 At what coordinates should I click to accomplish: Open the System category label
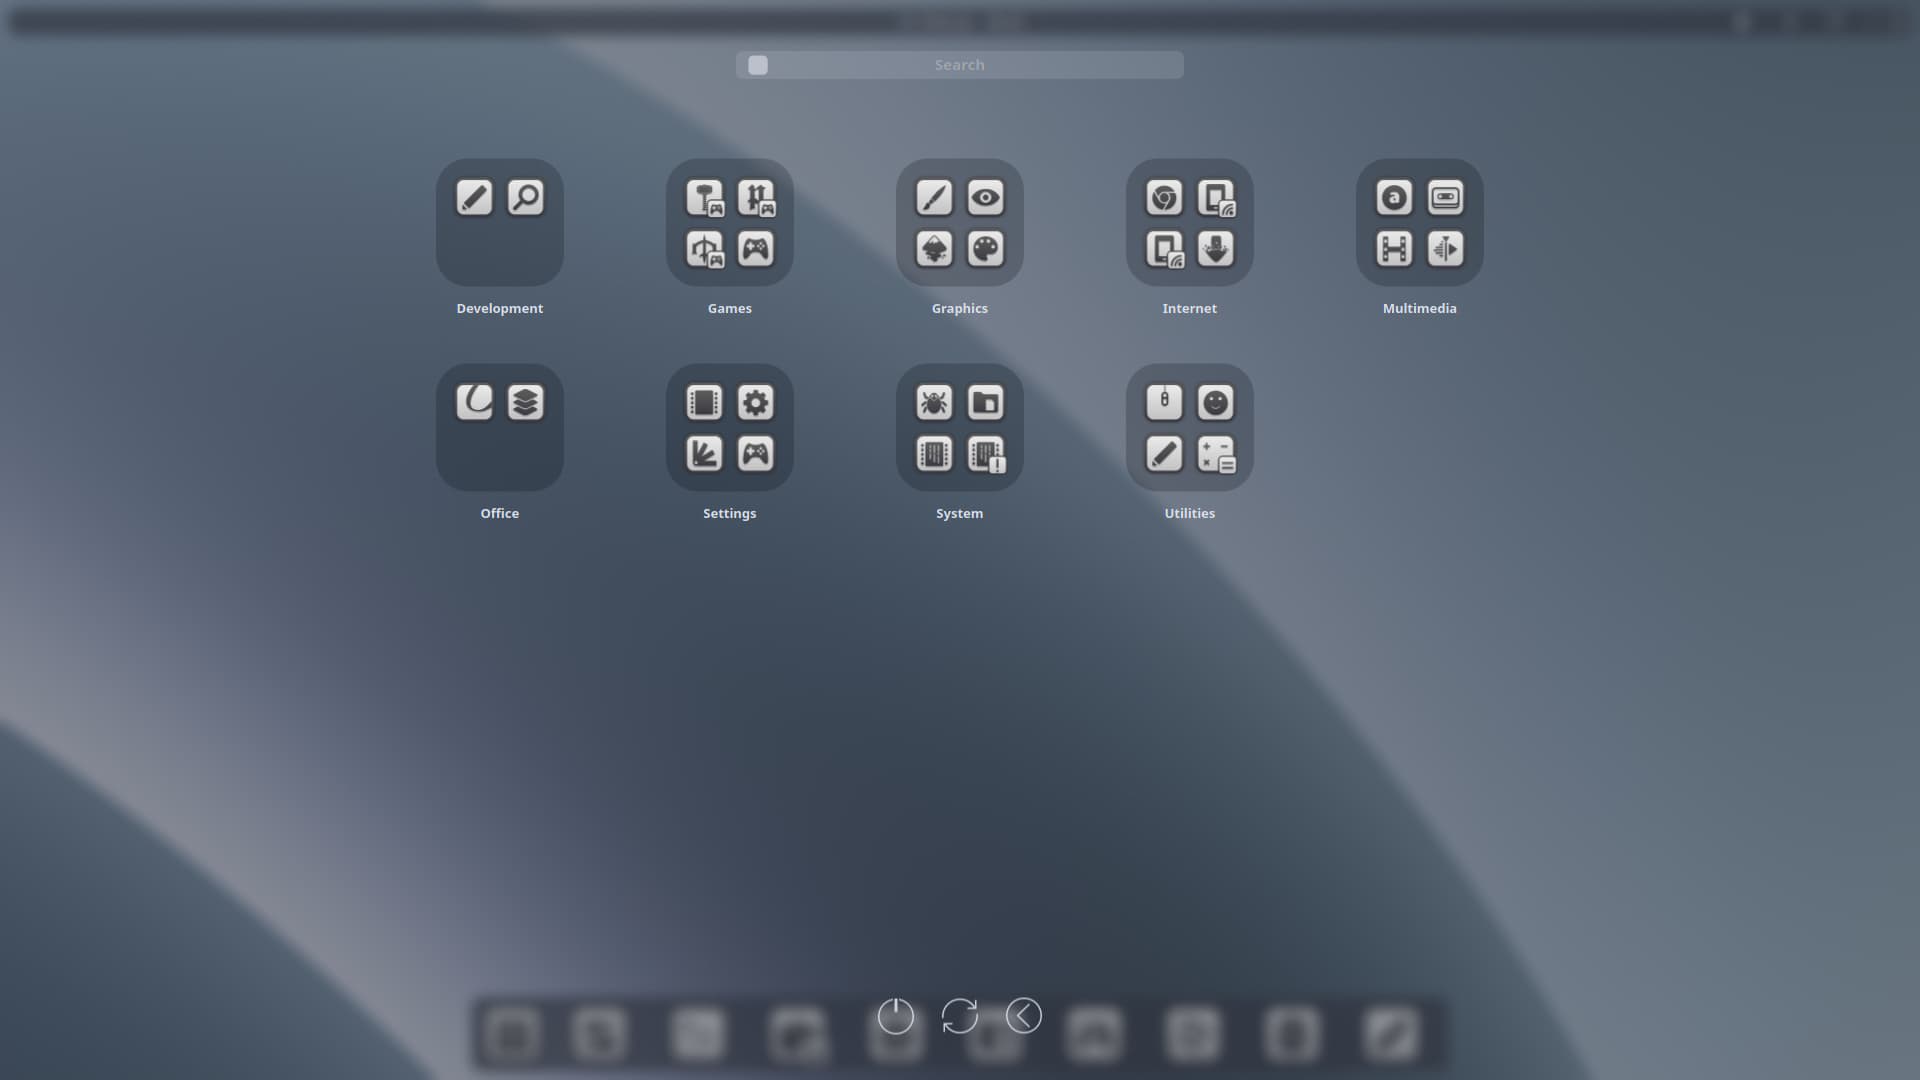[x=960, y=513]
